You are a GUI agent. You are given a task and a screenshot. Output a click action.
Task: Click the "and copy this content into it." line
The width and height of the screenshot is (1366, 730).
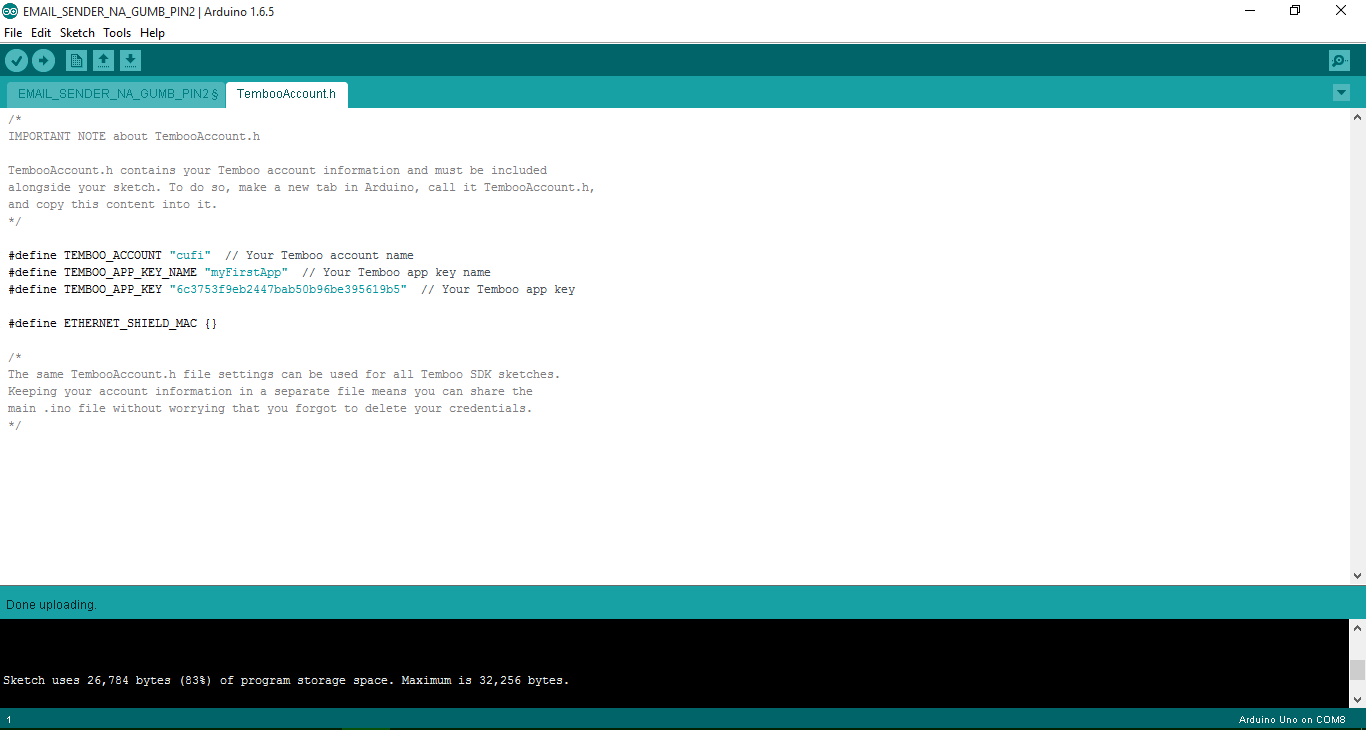pyautogui.click(x=112, y=205)
